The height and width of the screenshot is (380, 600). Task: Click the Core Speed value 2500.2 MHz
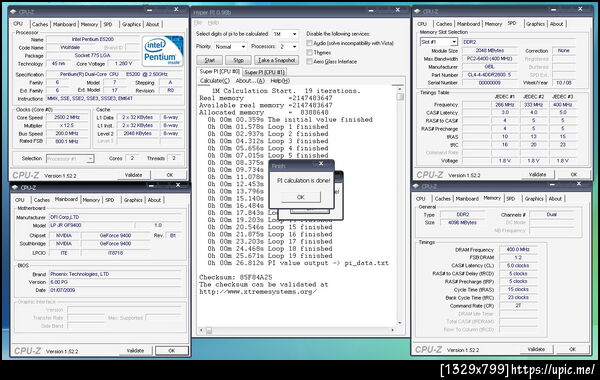coord(67,117)
